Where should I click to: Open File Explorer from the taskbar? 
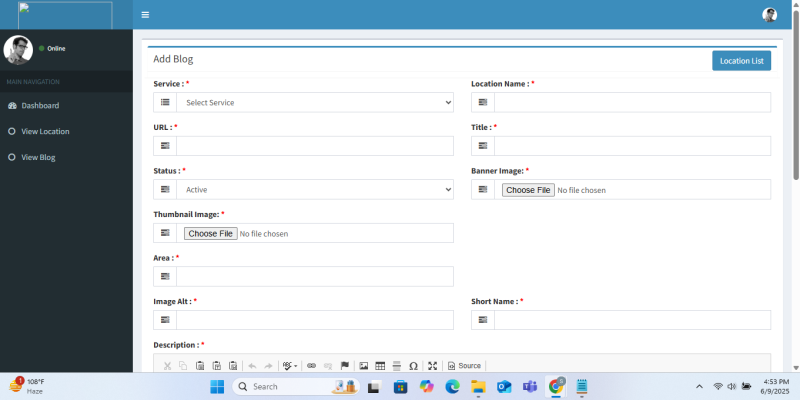(x=478, y=387)
